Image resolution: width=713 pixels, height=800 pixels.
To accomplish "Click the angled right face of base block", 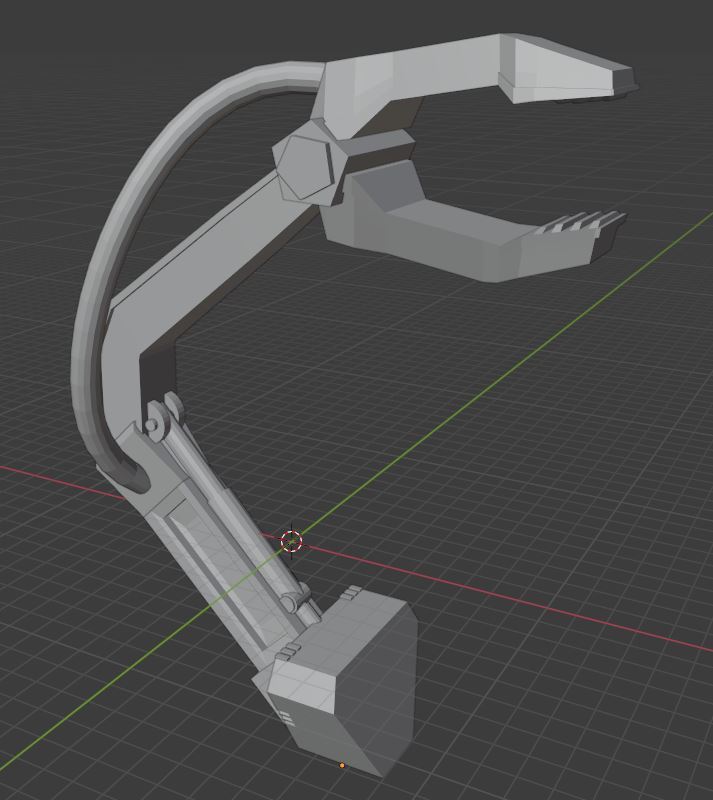I will pos(378,689).
